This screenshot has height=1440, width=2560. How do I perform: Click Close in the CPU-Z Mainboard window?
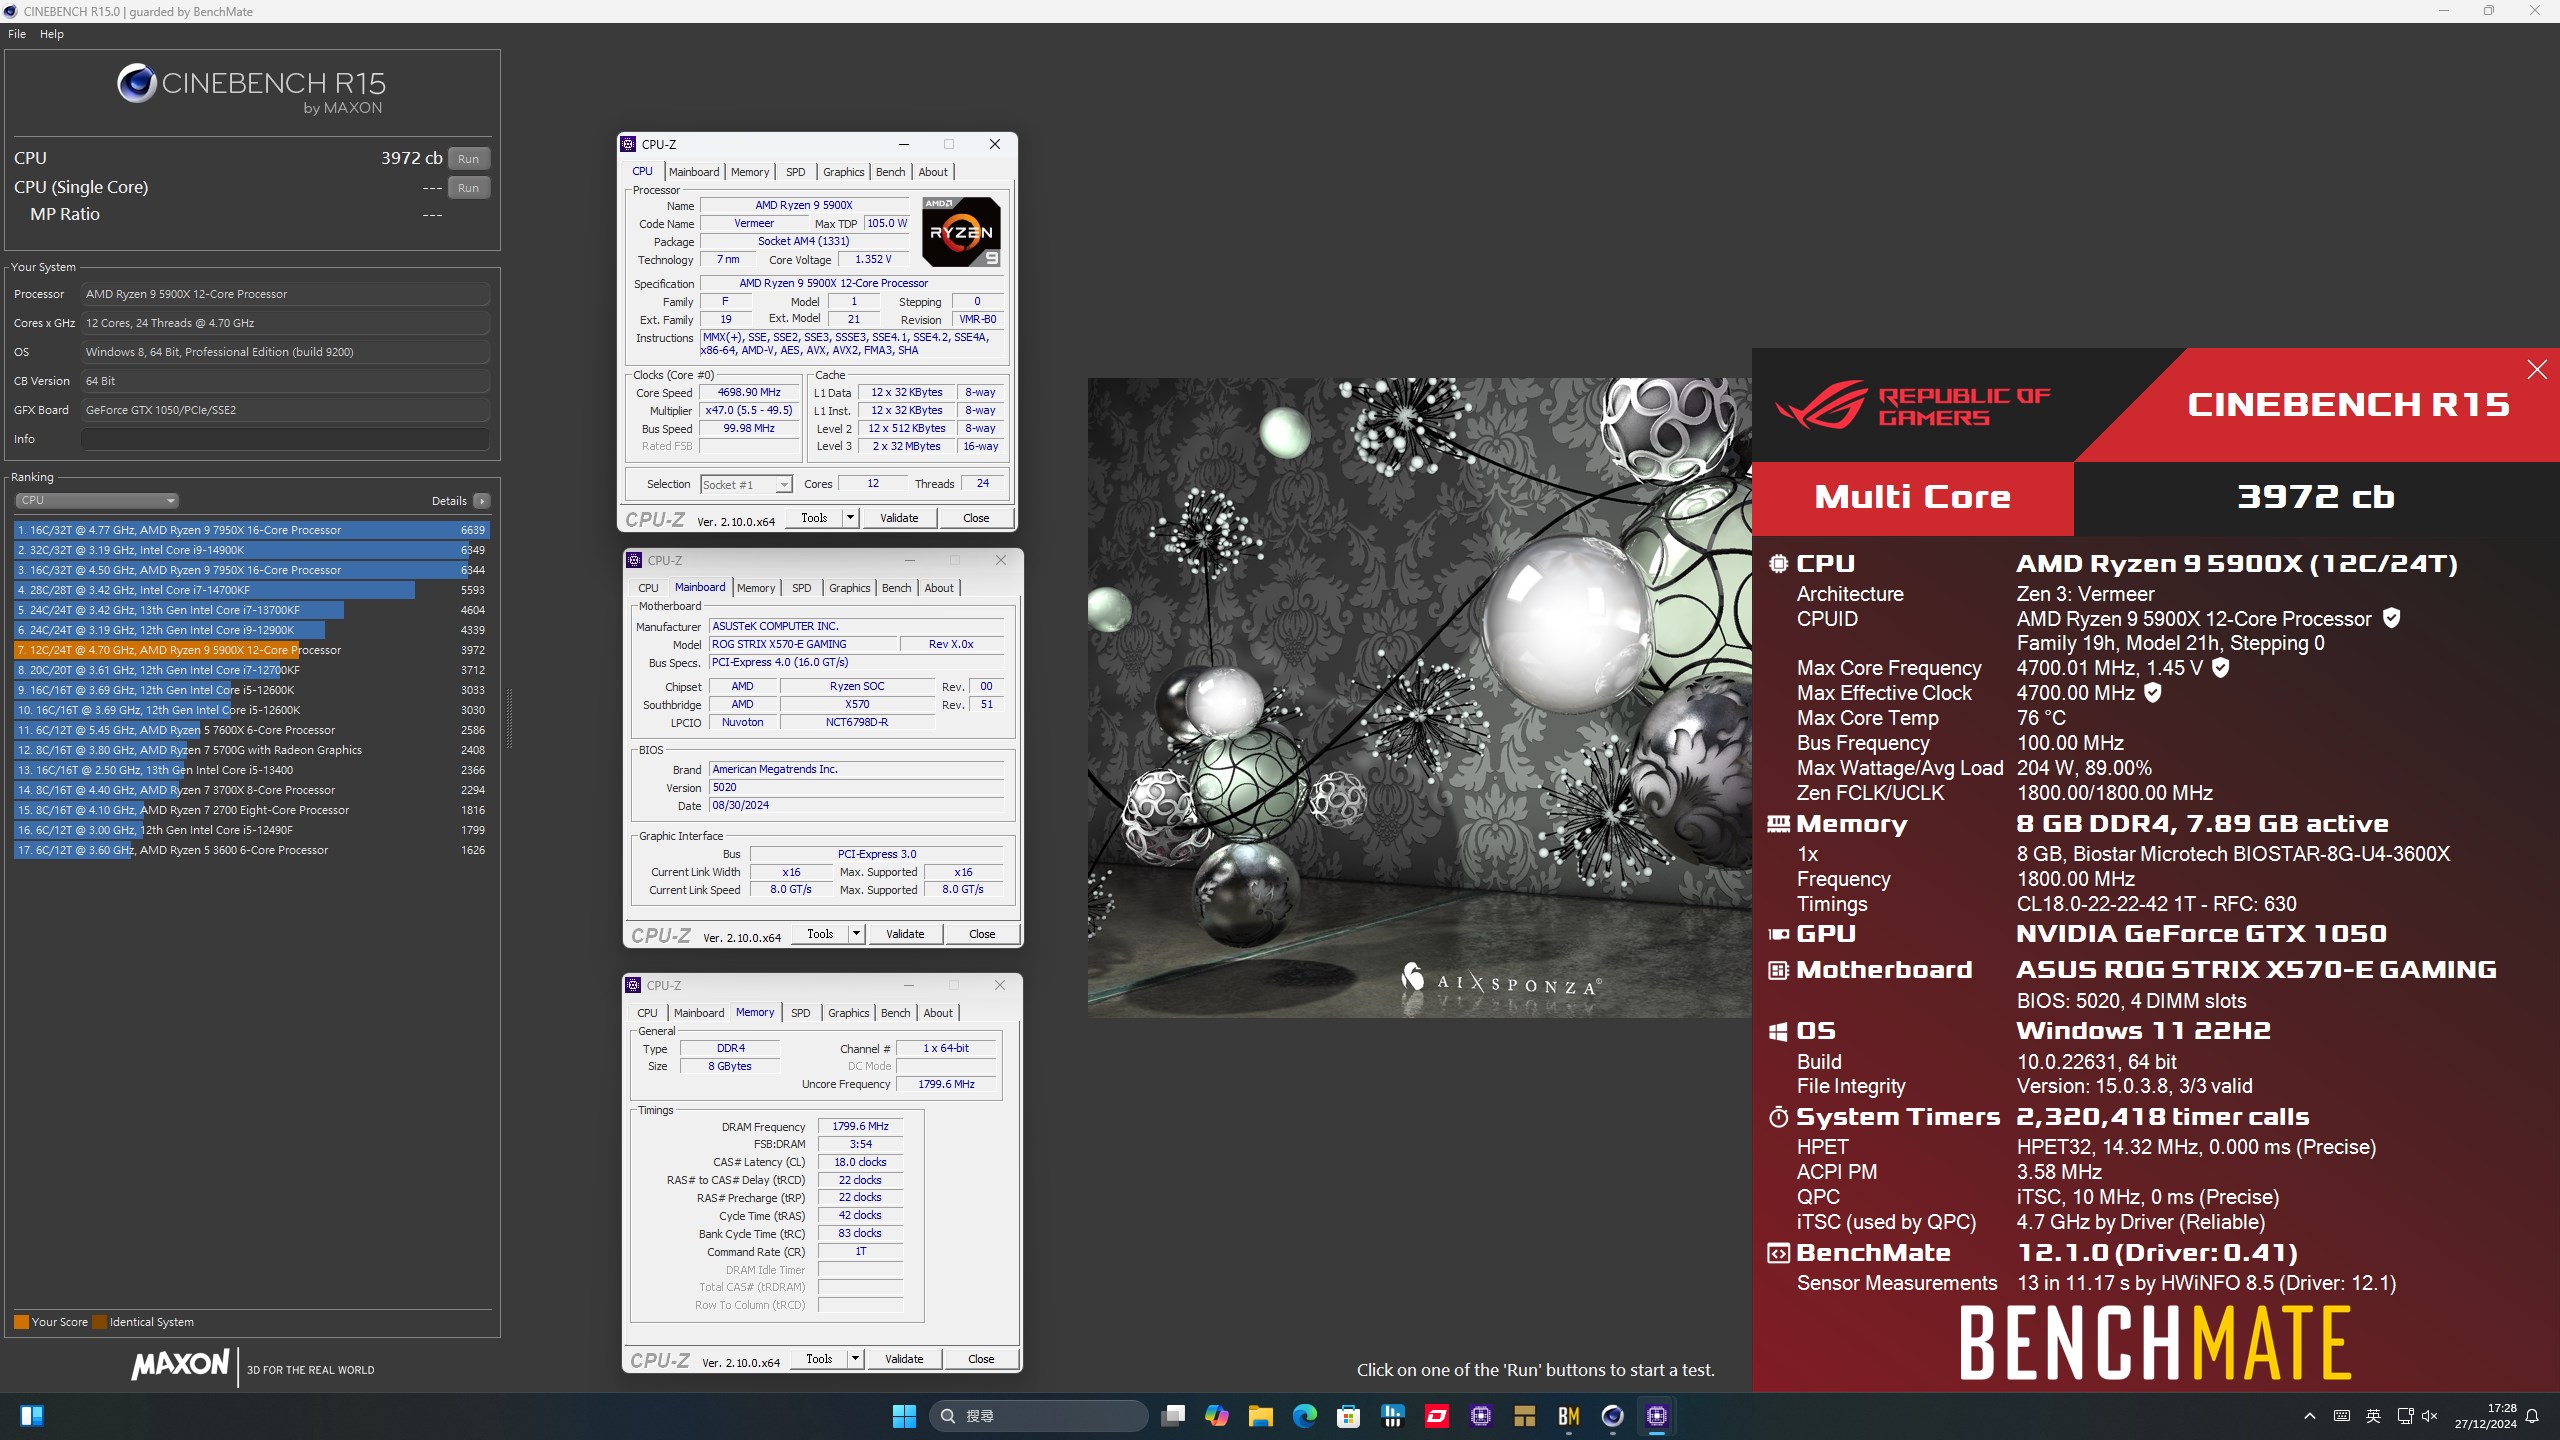pyautogui.click(x=982, y=934)
